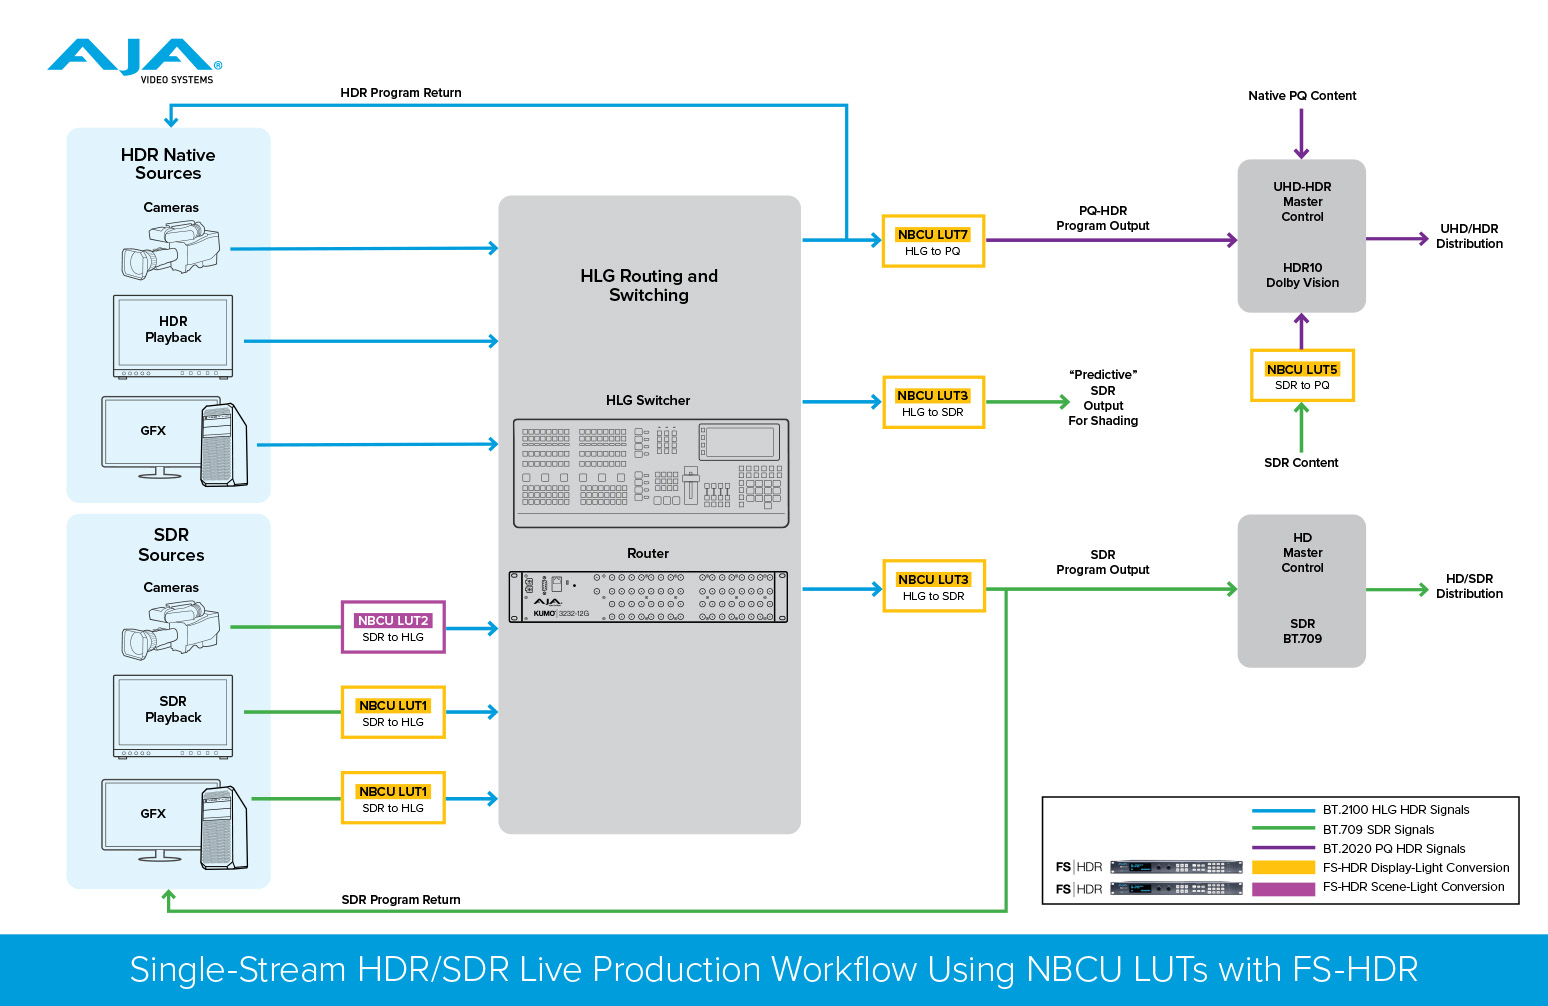This screenshot has height=1006, width=1548.
Task: Click the top FS-HDR device in legend
Action: pyautogui.click(x=1176, y=867)
